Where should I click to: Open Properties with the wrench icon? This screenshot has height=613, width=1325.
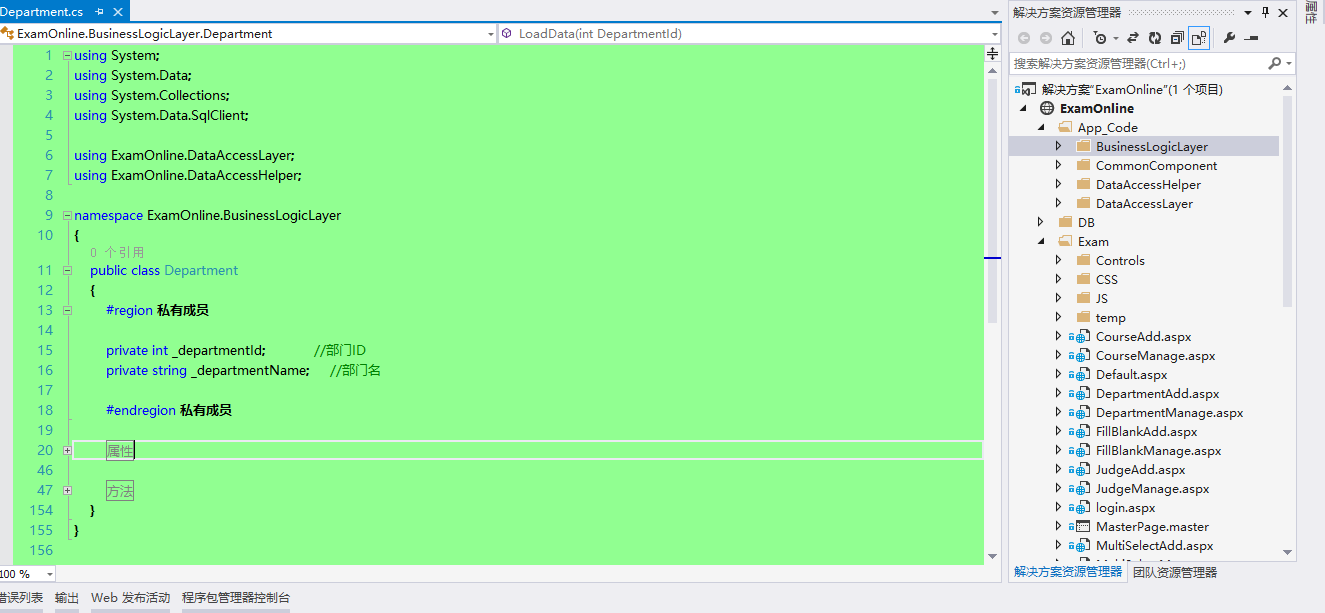click(1229, 38)
